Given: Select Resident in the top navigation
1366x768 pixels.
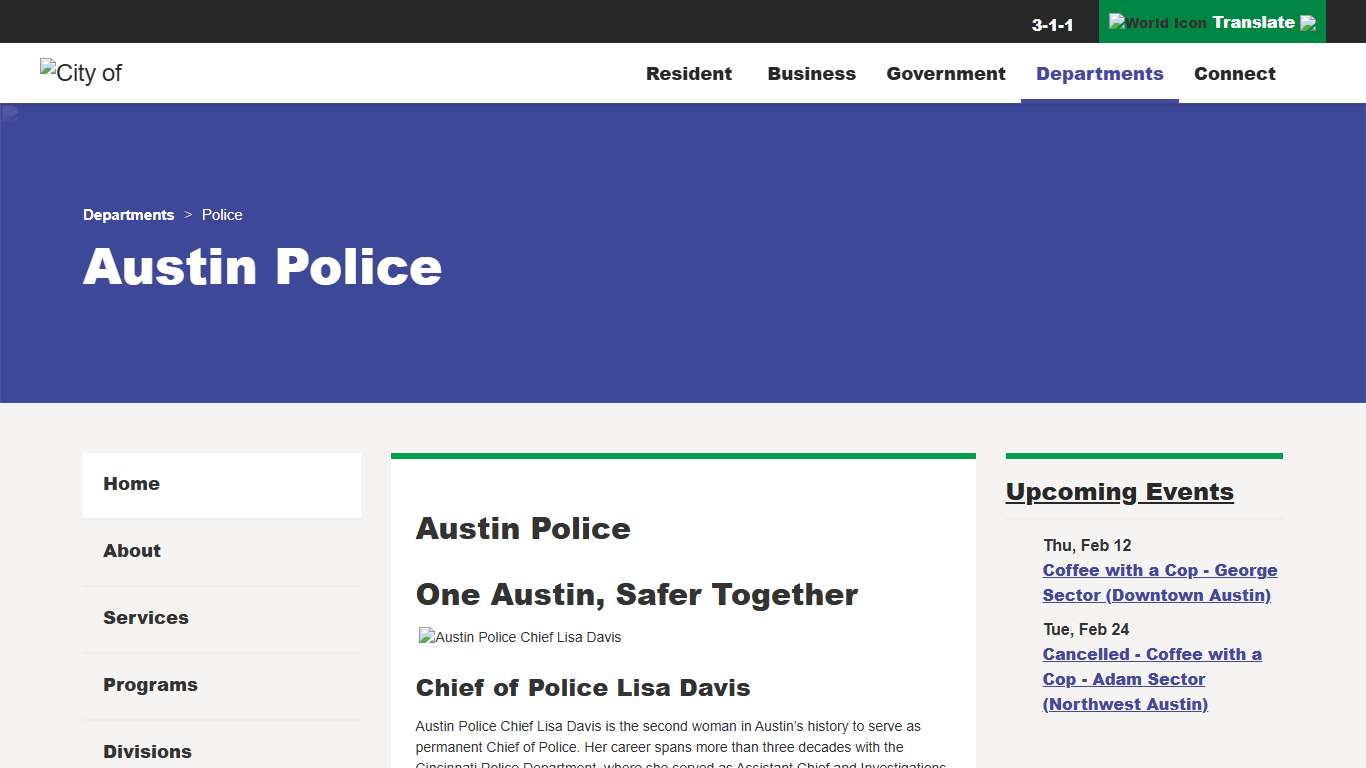Looking at the screenshot, I should coord(689,73).
